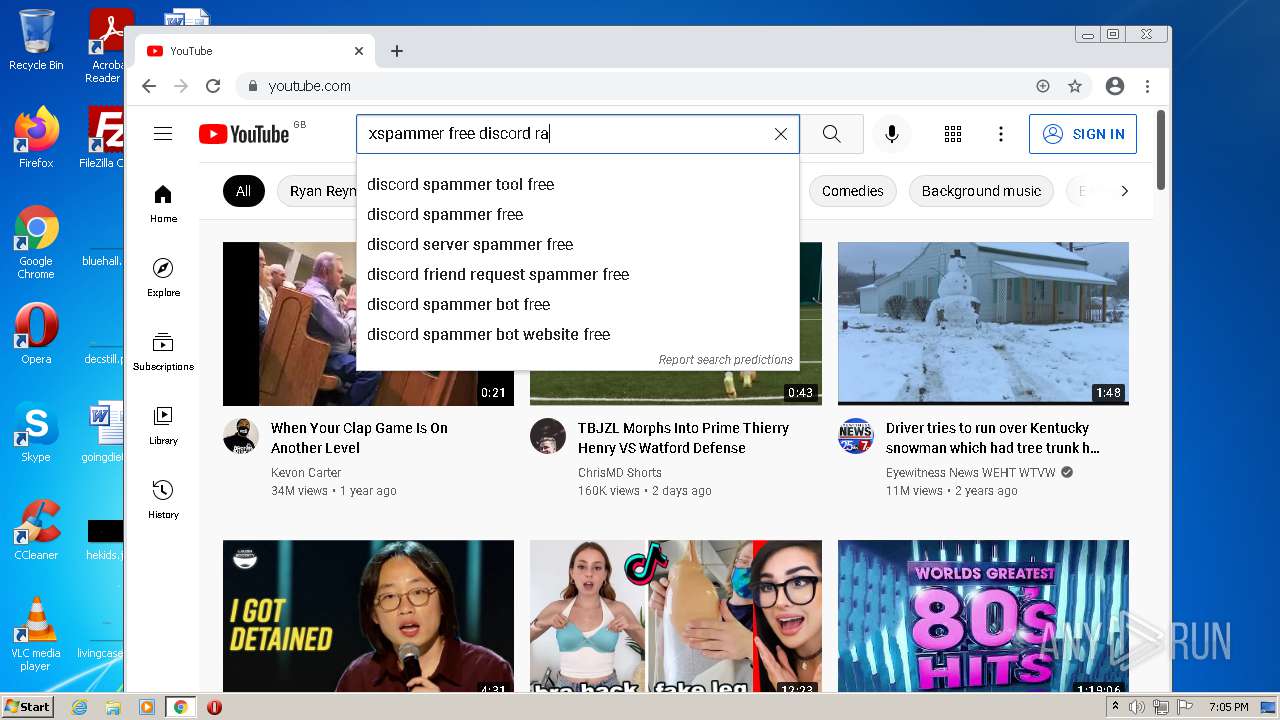Open the Windows Start button
Viewport: 1280px width, 720px height.
pos(28,707)
